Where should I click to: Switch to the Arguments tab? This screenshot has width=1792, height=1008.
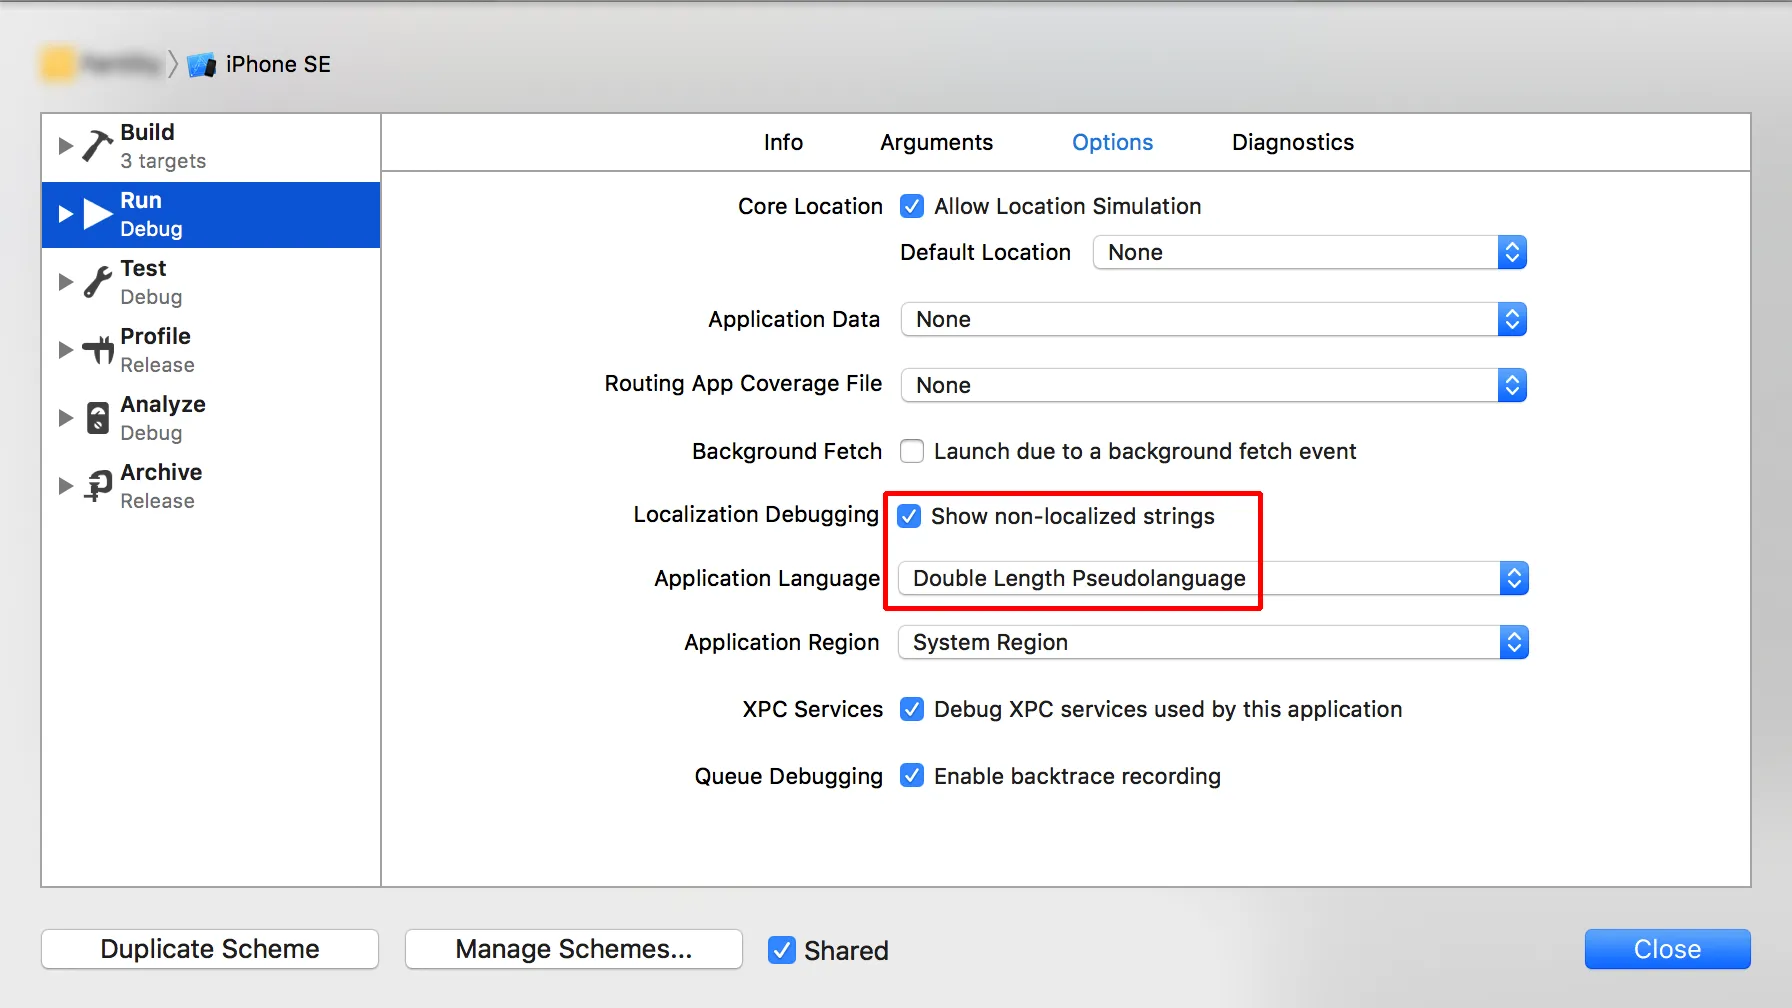click(x=936, y=142)
